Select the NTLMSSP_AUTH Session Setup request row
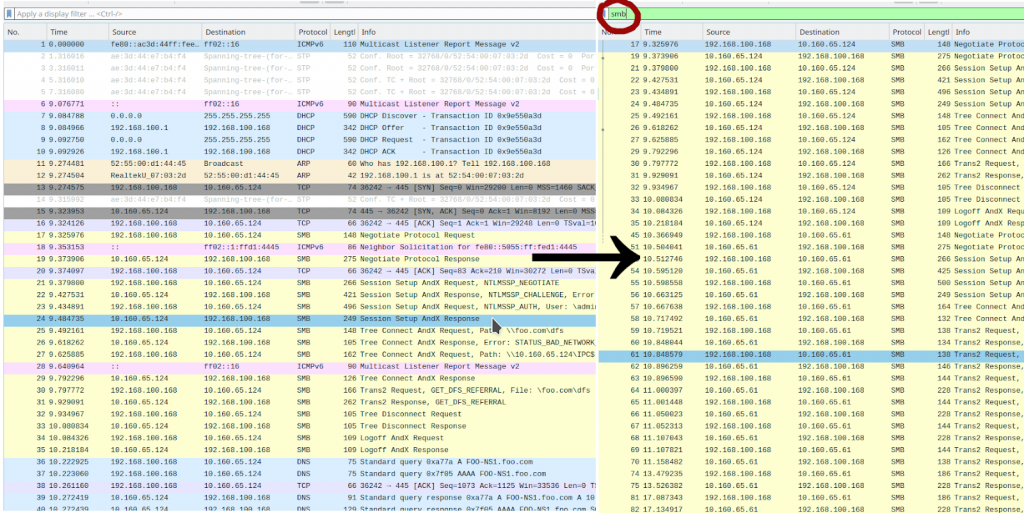Viewport: 1024px width, 513px height. 300,307
